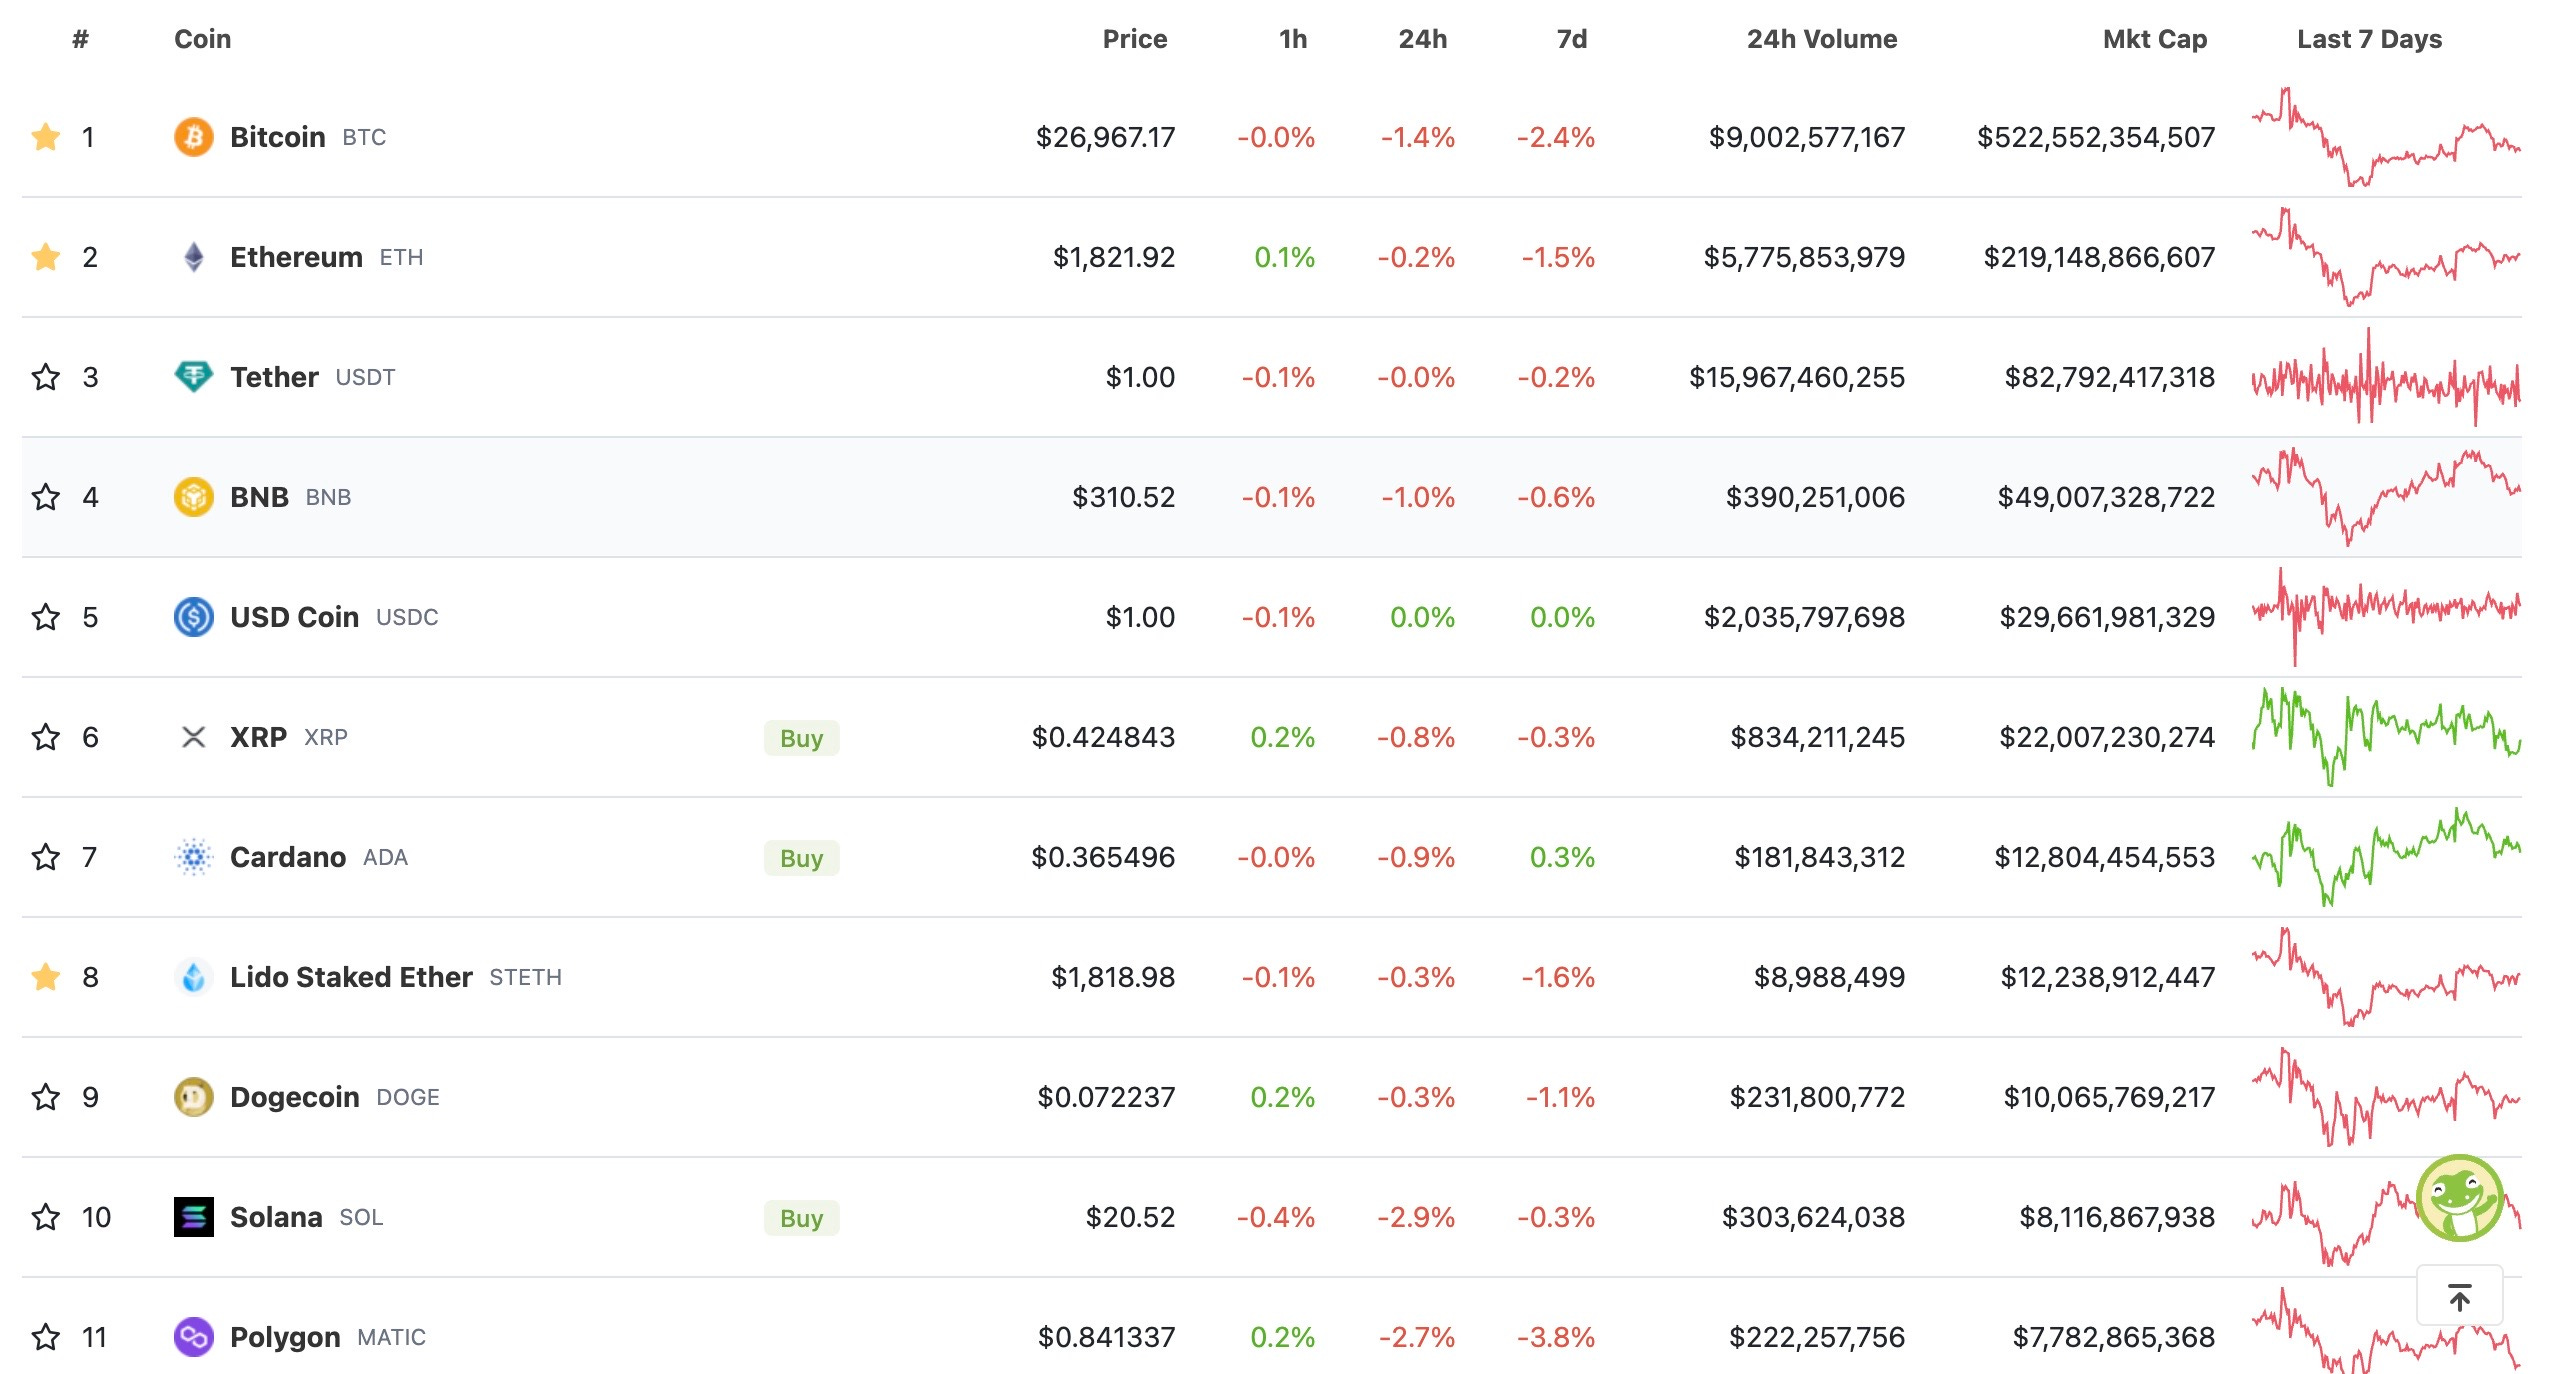Favorite Solana with the star icon
Image resolution: width=2552 pixels, height=1374 pixels.
[46, 1217]
